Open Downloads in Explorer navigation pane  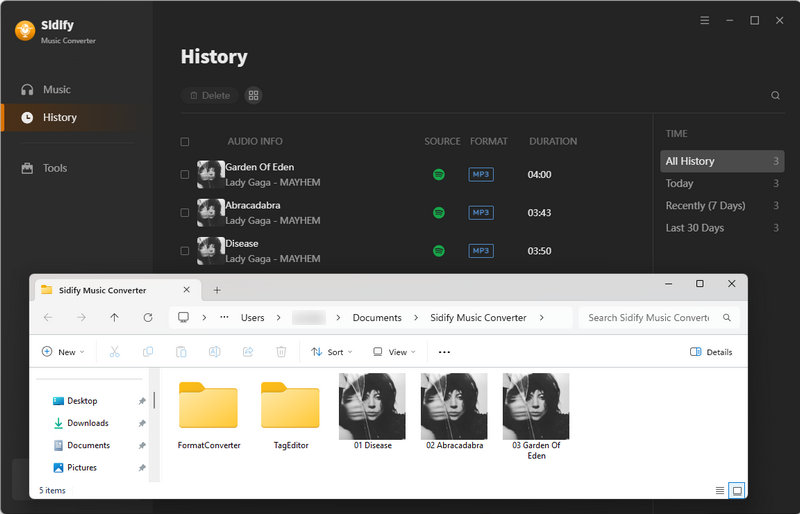[x=88, y=423]
